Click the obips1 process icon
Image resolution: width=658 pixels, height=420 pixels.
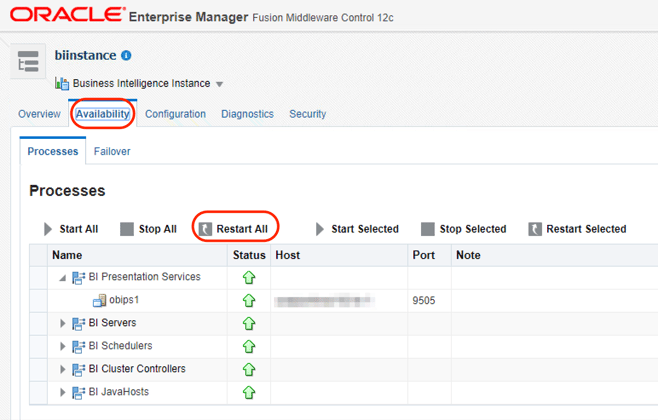click(99, 300)
